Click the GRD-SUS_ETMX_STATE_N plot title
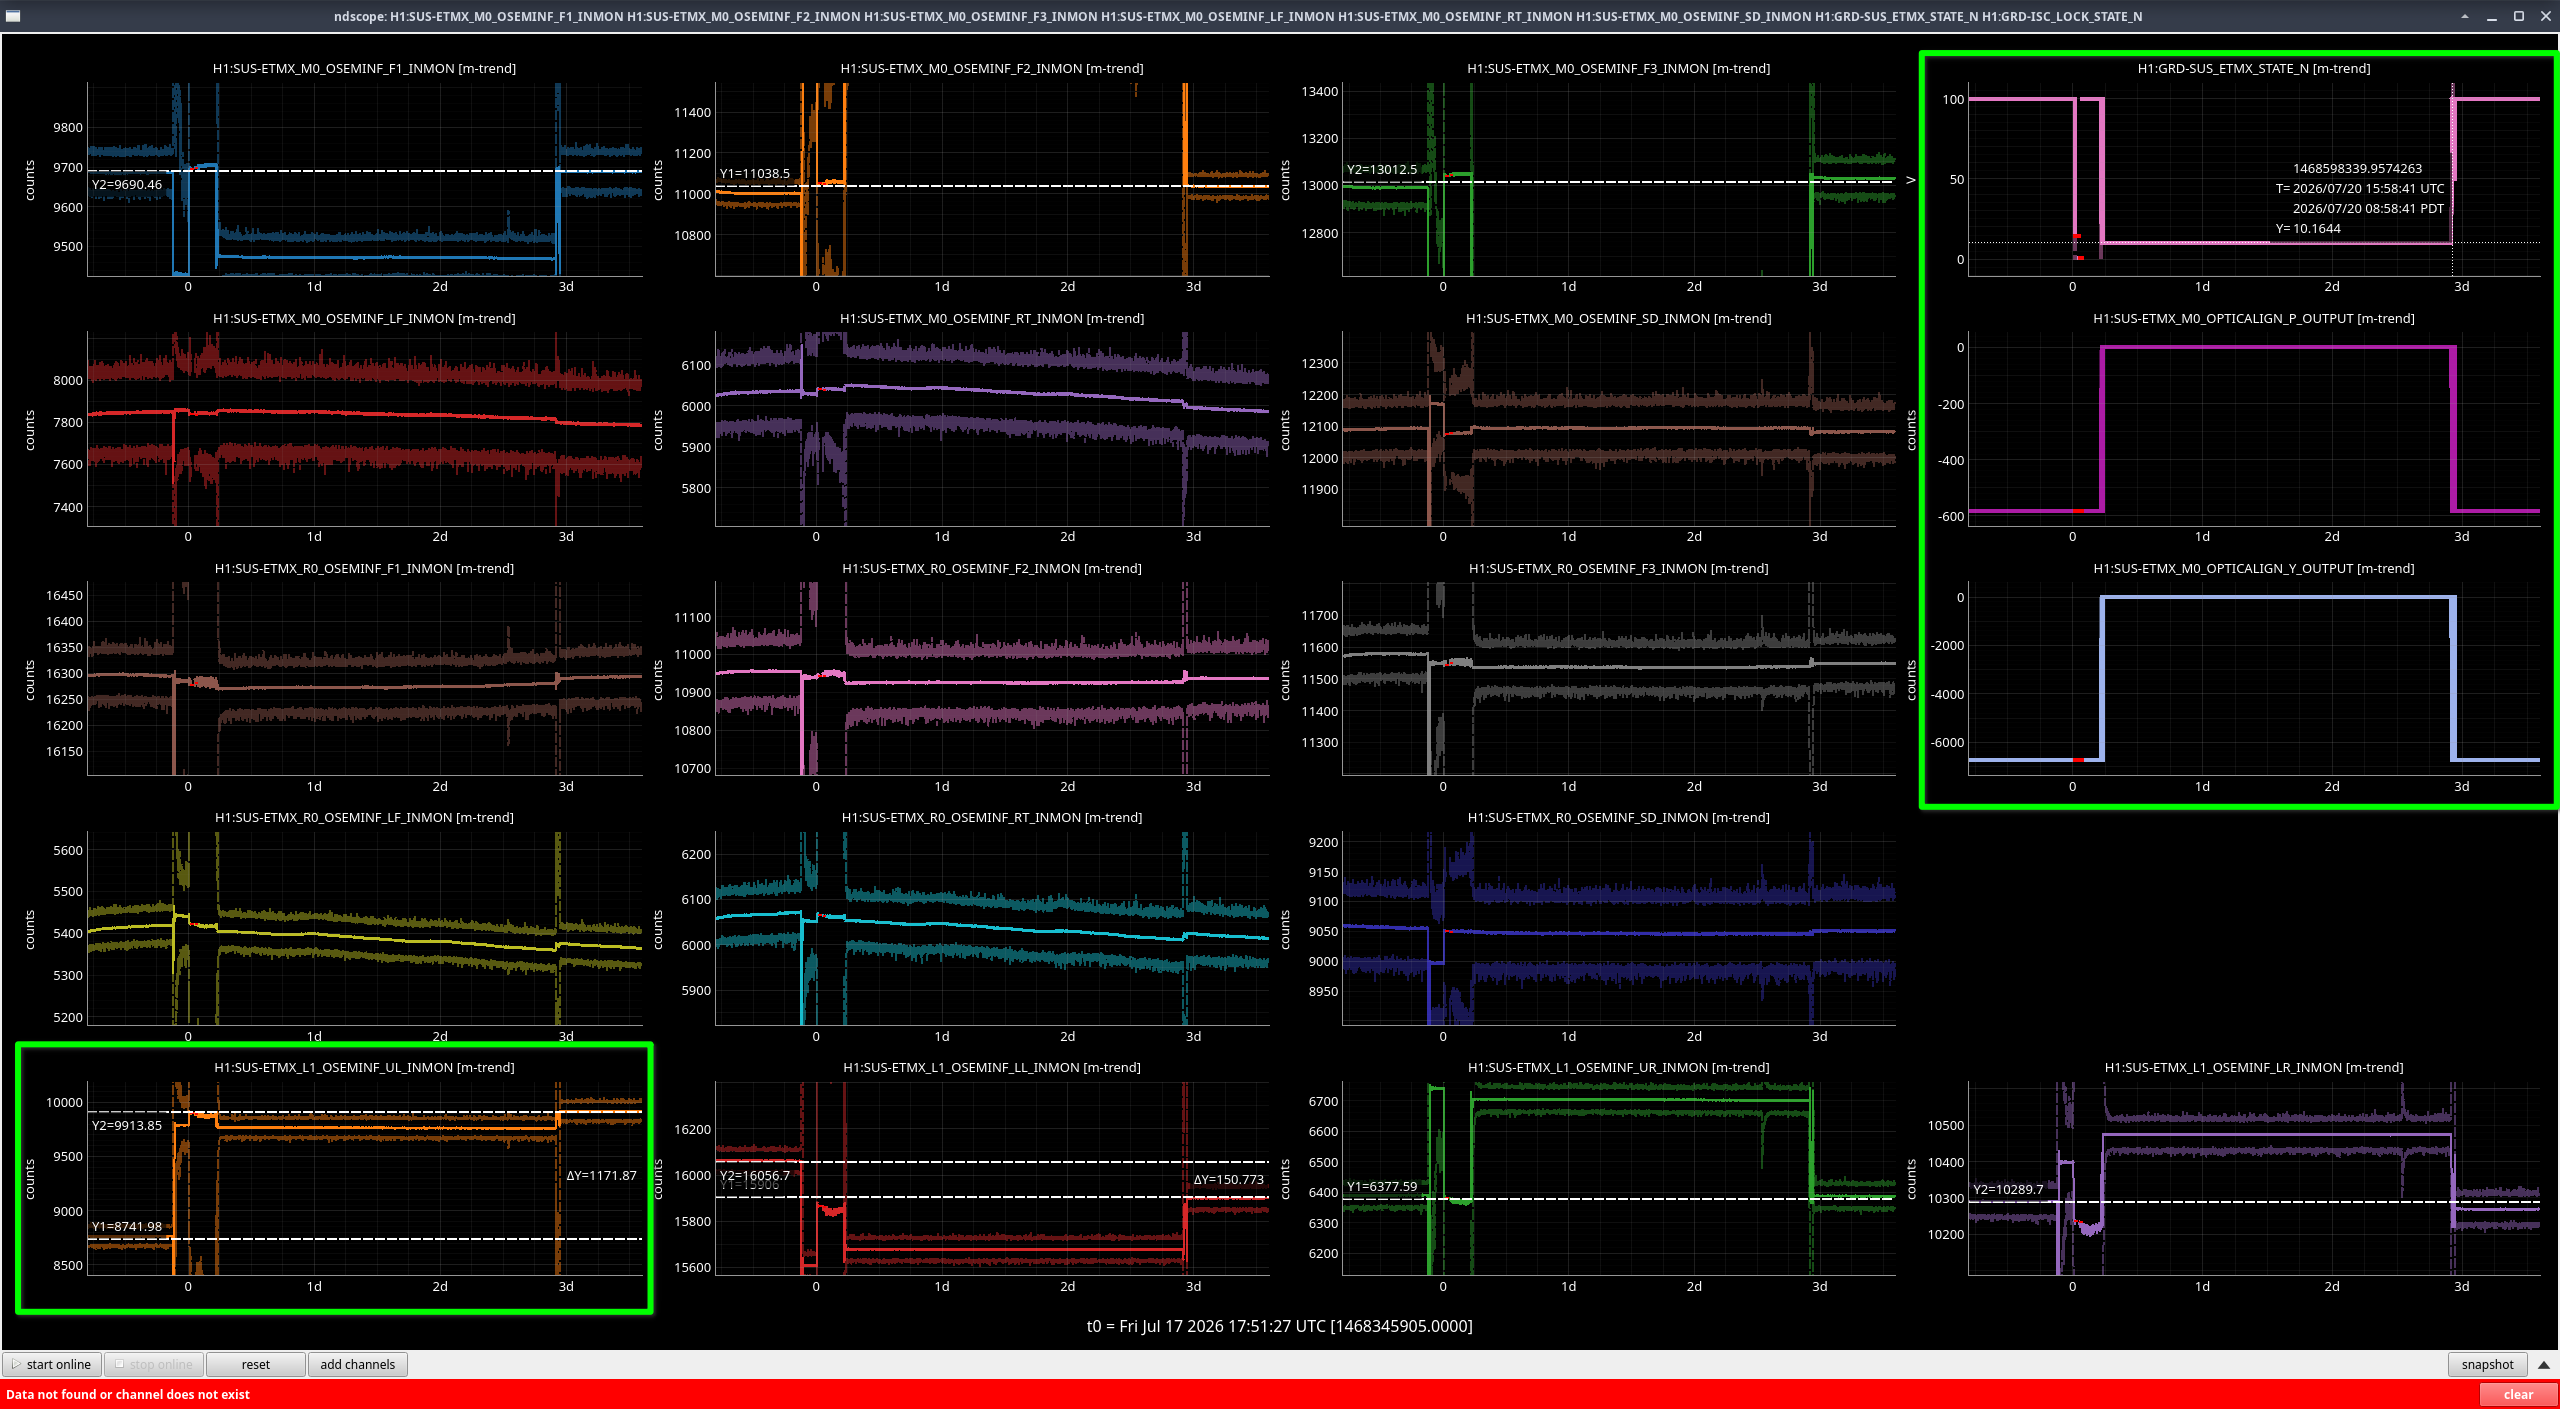 pyautogui.click(x=2253, y=68)
